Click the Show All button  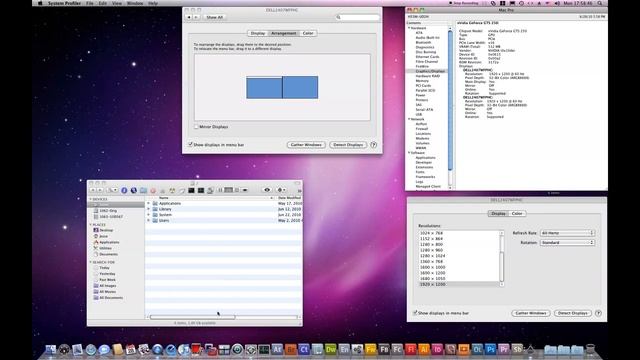click(x=214, y=17)
